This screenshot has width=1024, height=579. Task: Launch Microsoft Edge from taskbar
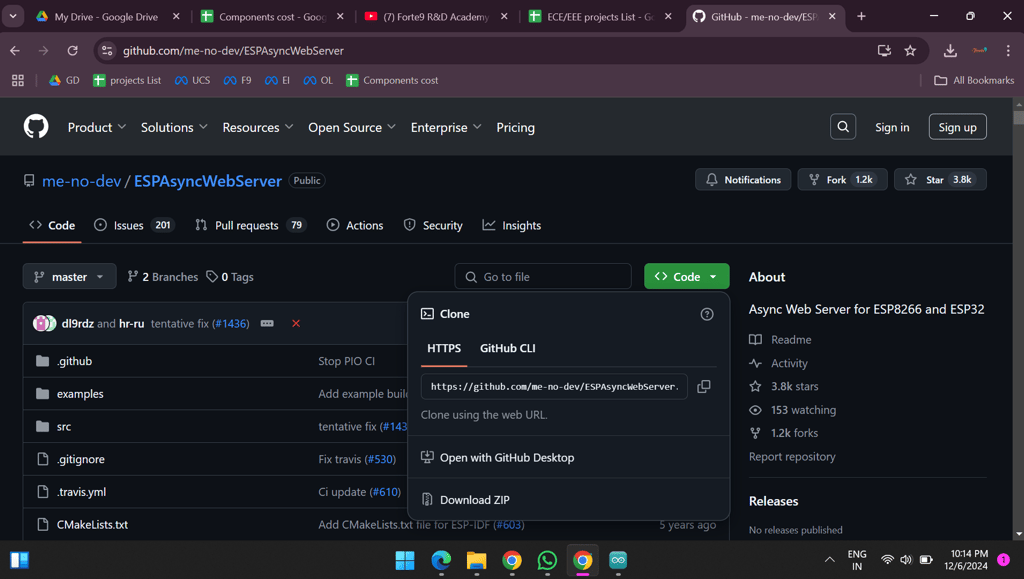[441, 560]
